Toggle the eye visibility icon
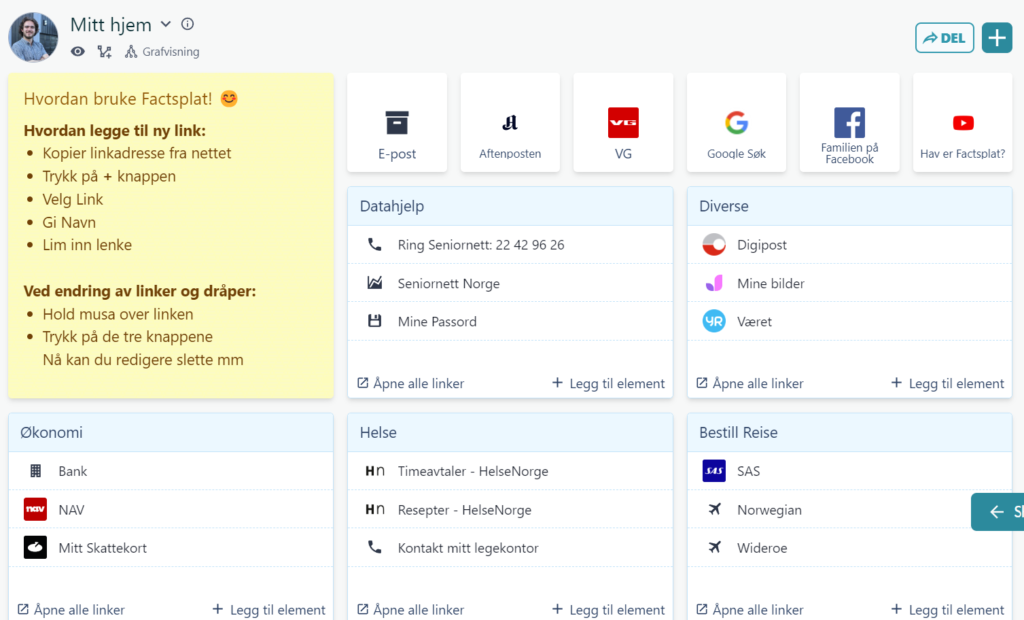Viewport: 1024px width, 620px height. (x=78, y=52)
